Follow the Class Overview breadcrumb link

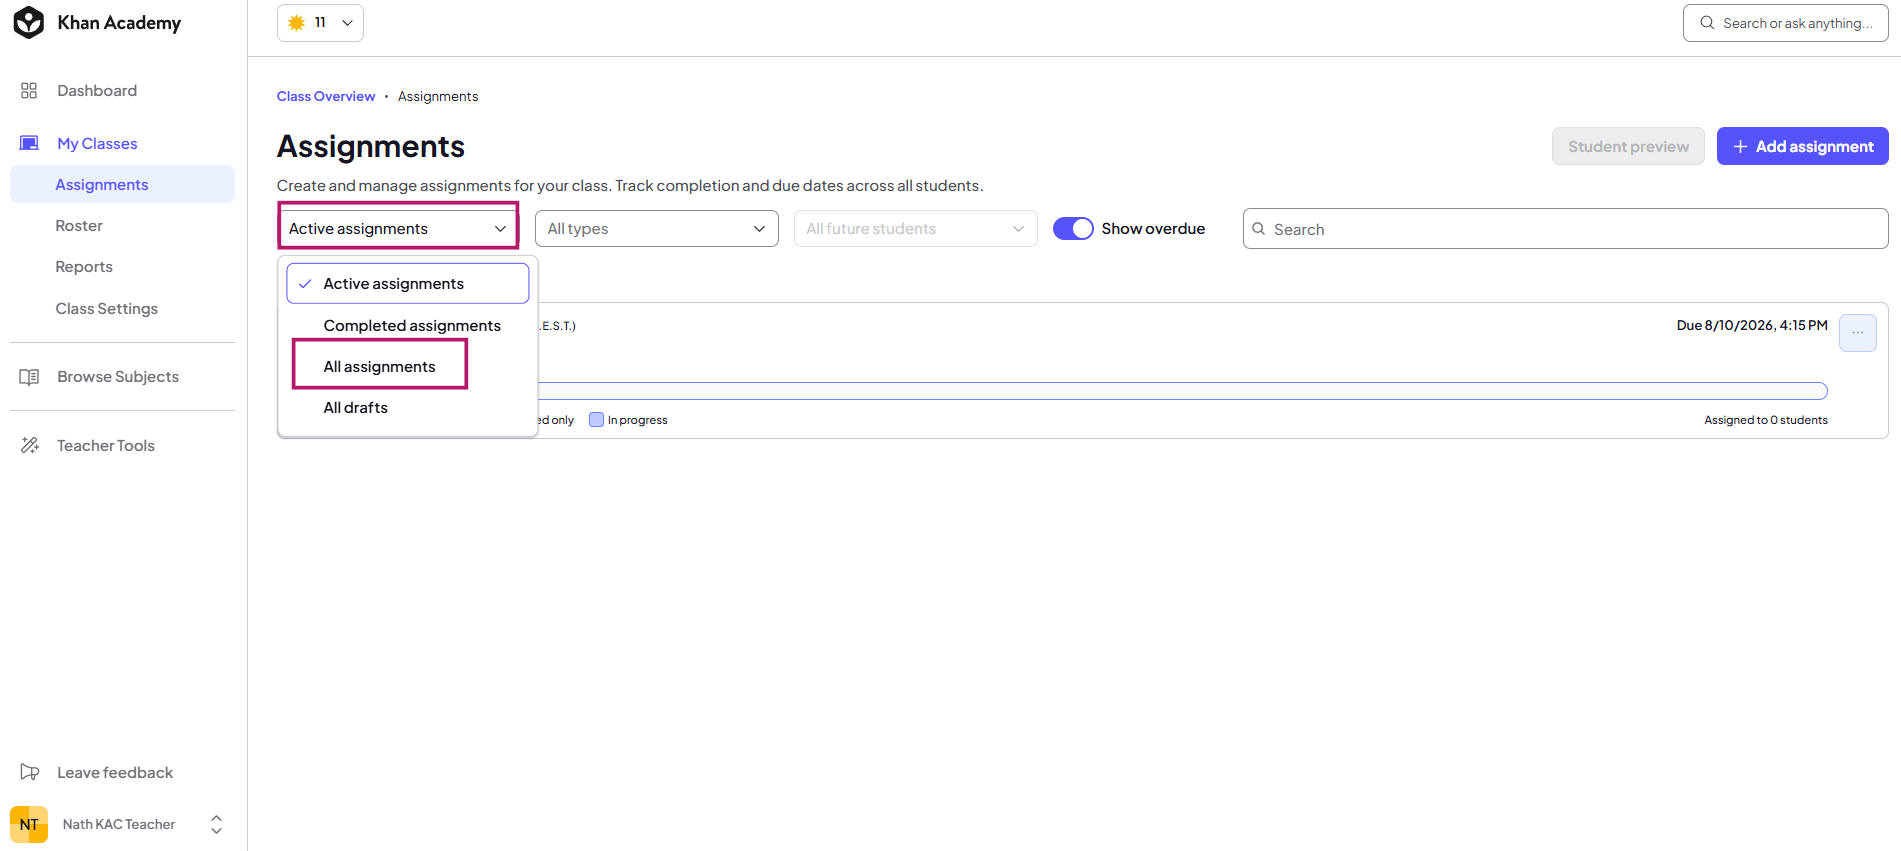pyautogui.click(x=326, y=97)
